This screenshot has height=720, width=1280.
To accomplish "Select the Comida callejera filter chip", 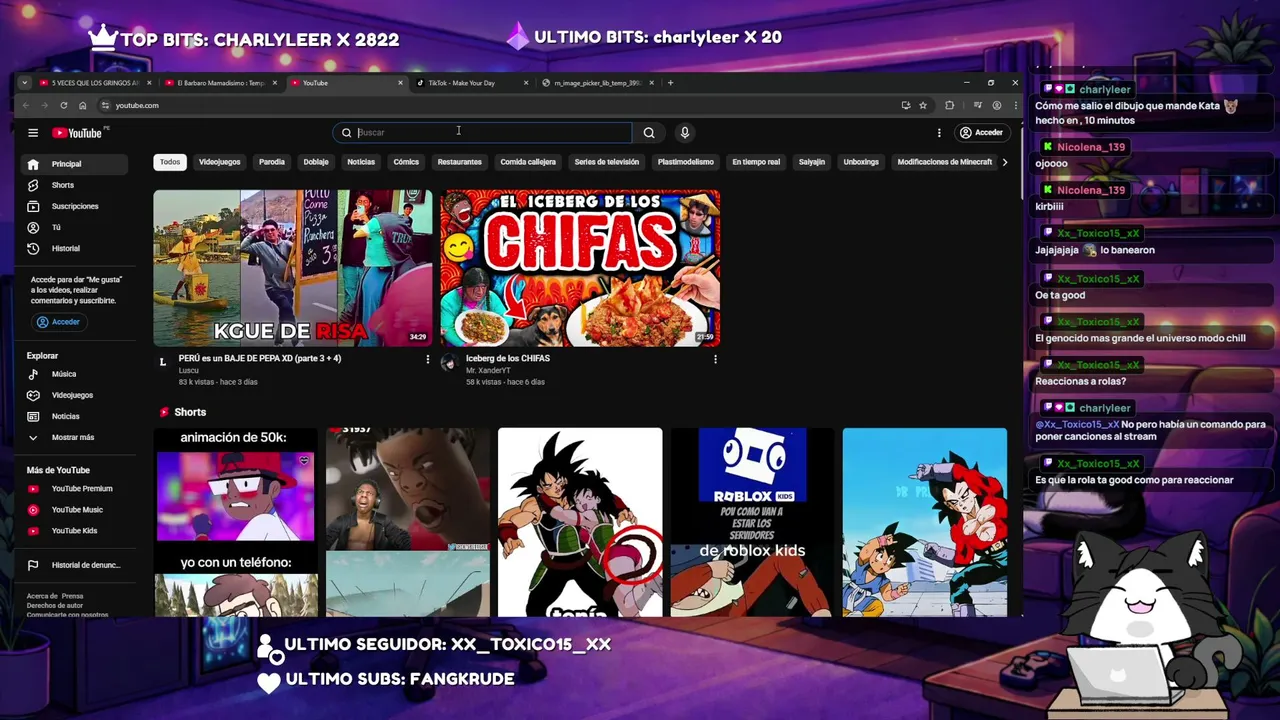I will coord(528,162).
